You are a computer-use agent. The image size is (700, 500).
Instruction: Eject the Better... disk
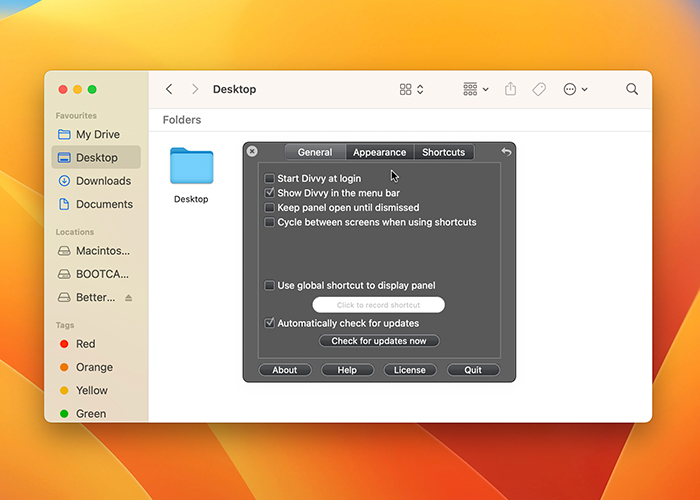(129, 298)
